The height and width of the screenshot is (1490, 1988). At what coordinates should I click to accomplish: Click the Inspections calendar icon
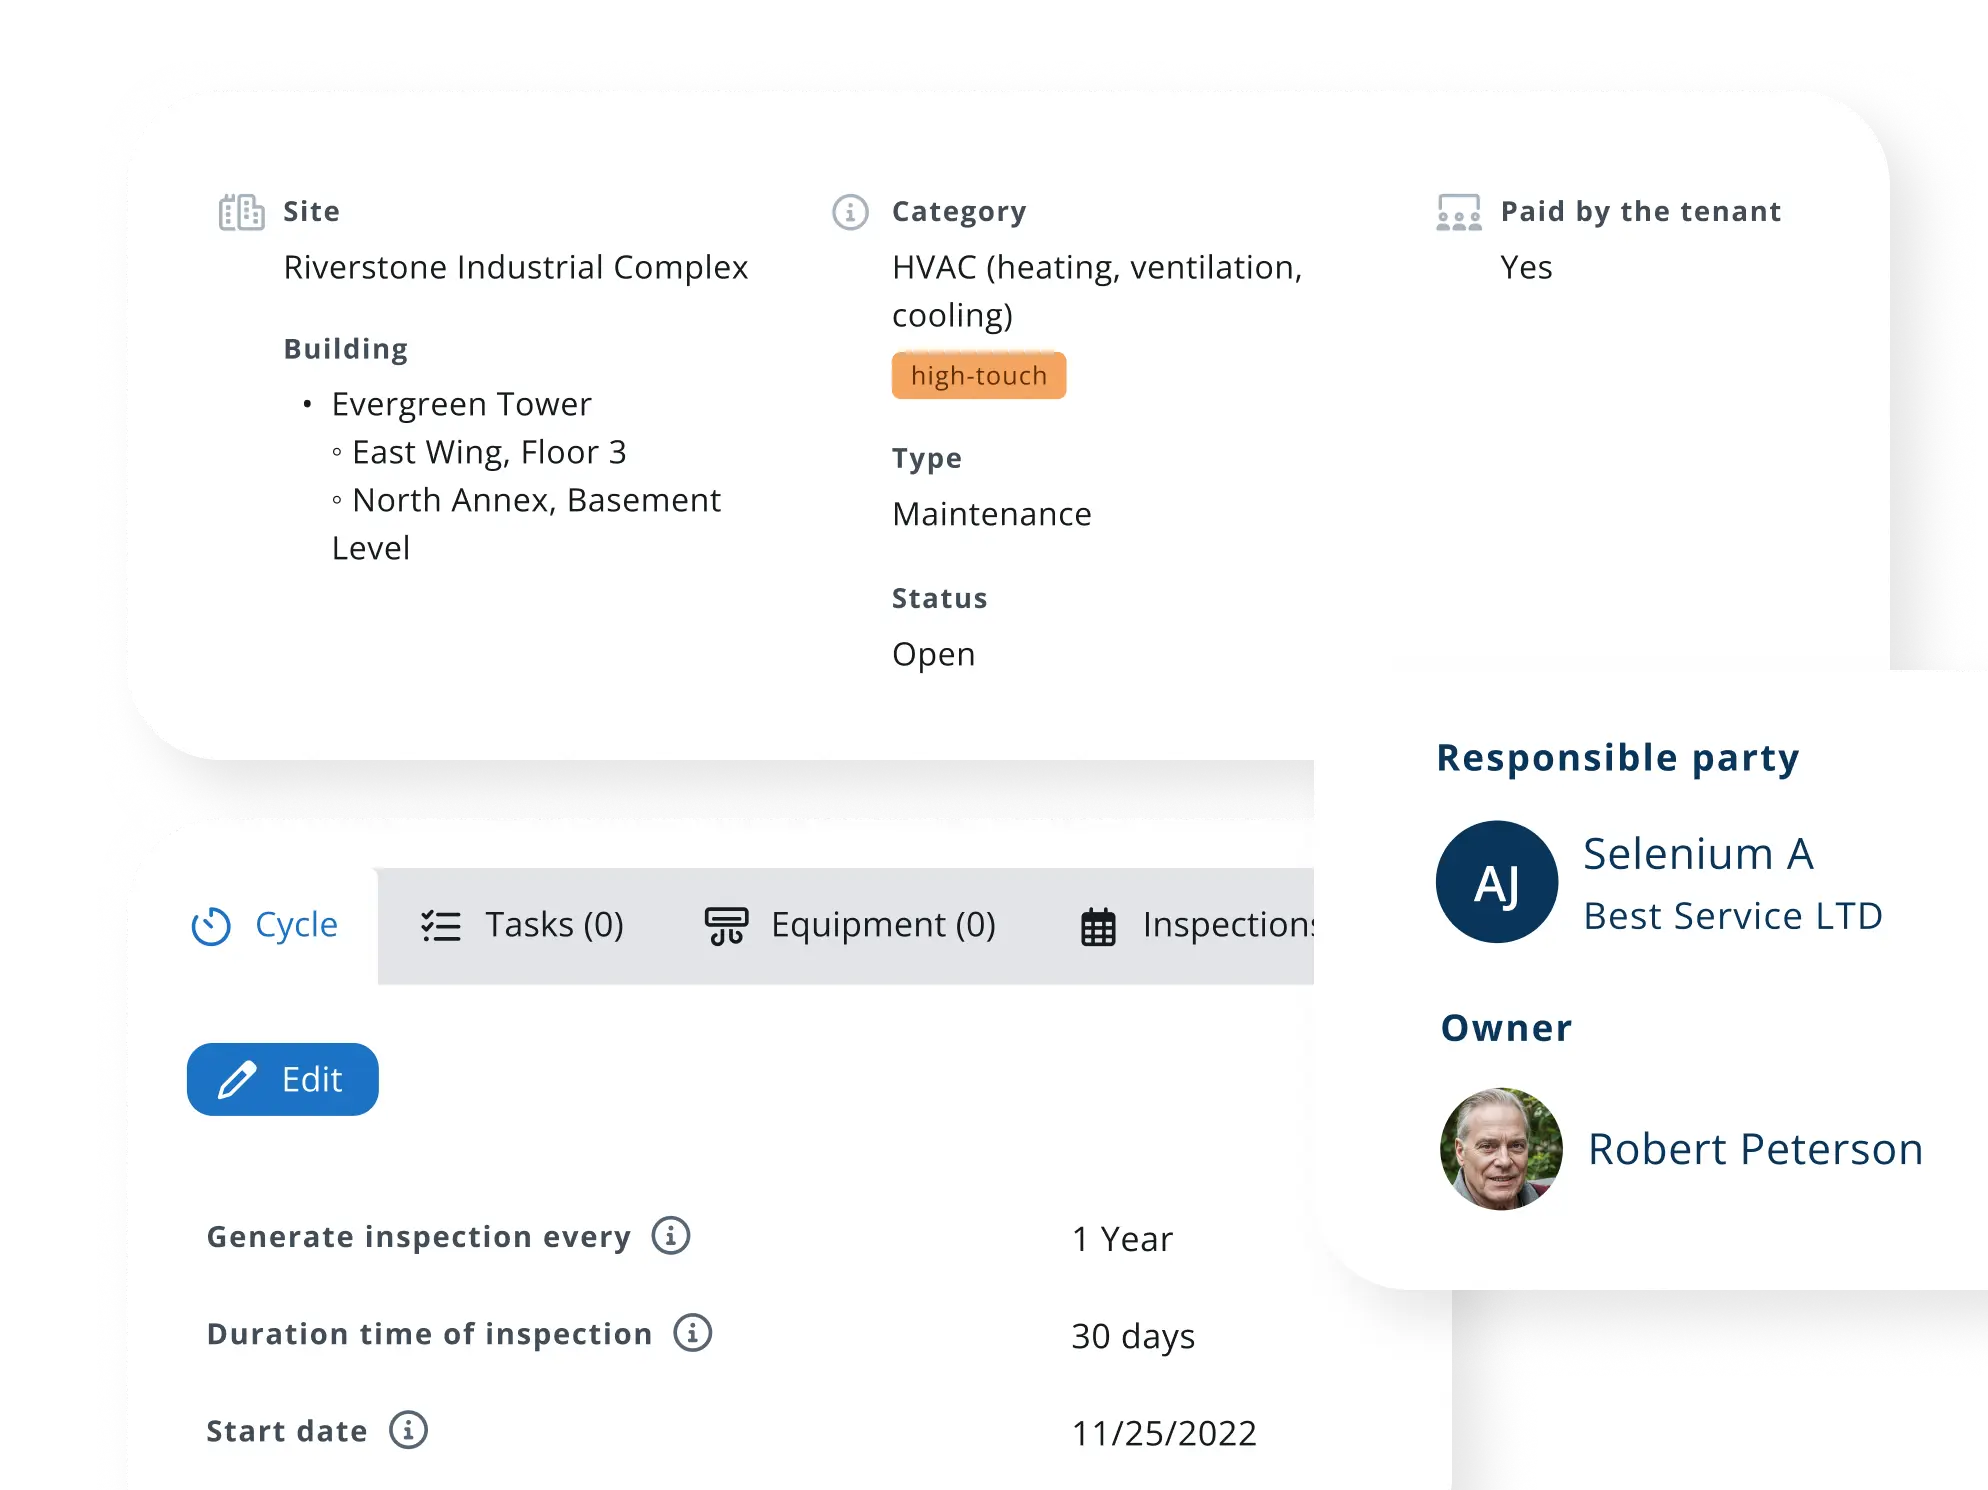pos(1098,926)
